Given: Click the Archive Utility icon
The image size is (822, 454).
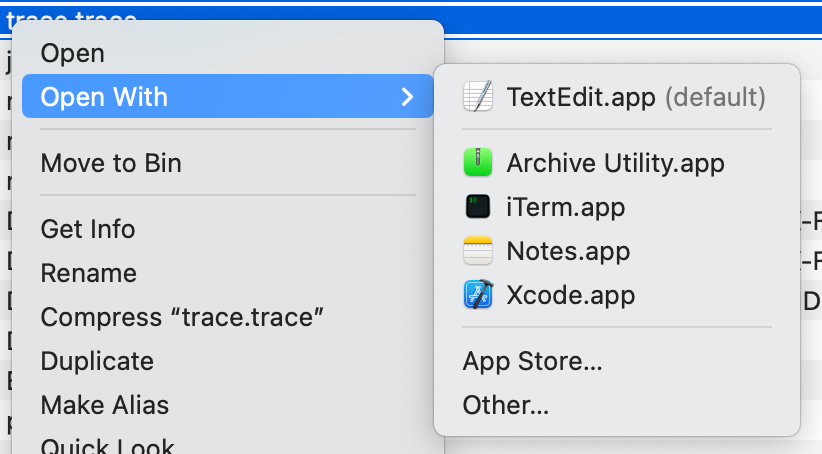Looking at the screenshot, I should (478, 162).
